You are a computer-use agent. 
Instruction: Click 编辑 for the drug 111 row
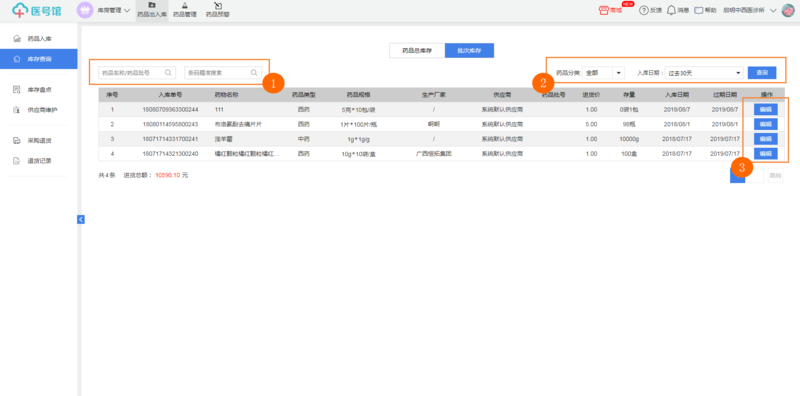tap(765, 109)
